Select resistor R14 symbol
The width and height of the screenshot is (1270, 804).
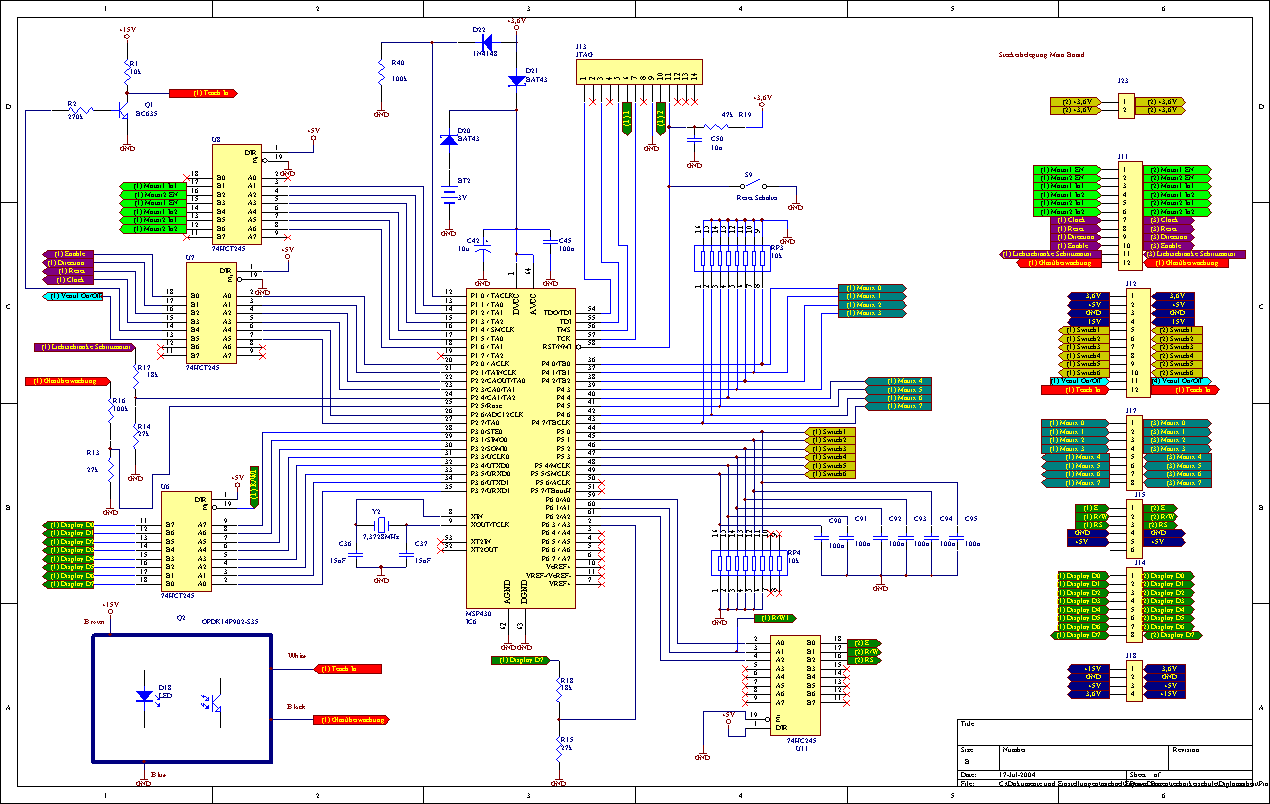[x=136, y=436]
